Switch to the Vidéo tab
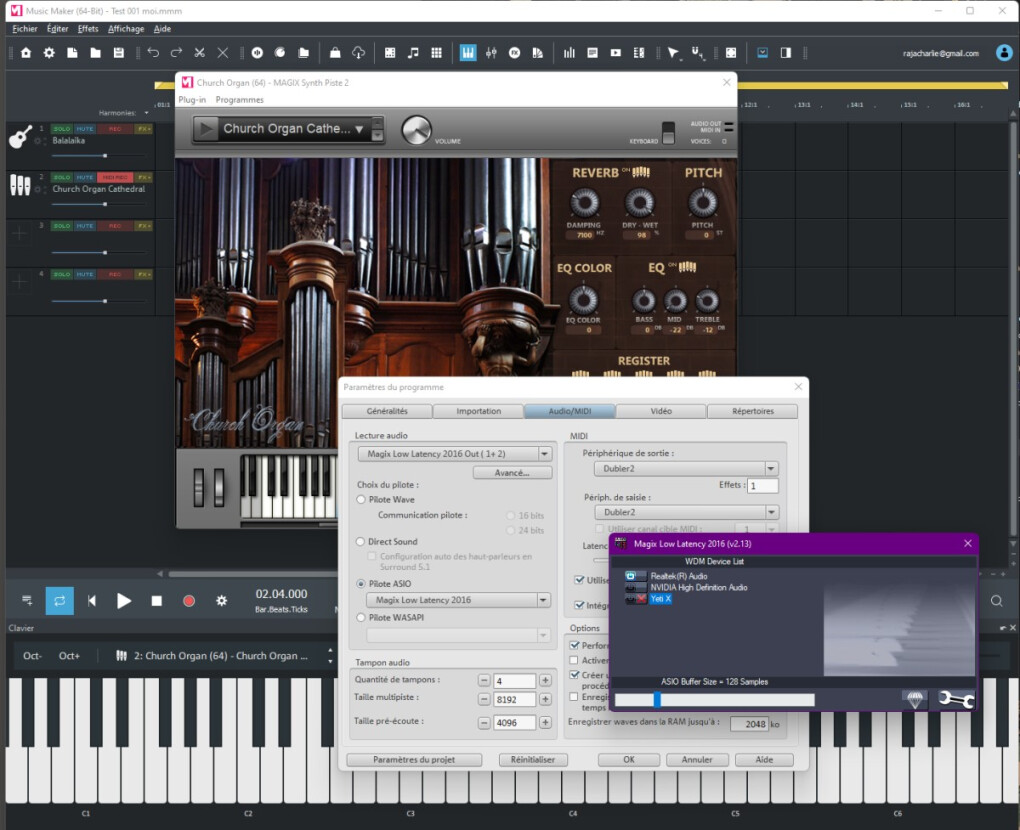This screenshot has height=830, width=1020. pyautogui.click(x=661, y=411)
